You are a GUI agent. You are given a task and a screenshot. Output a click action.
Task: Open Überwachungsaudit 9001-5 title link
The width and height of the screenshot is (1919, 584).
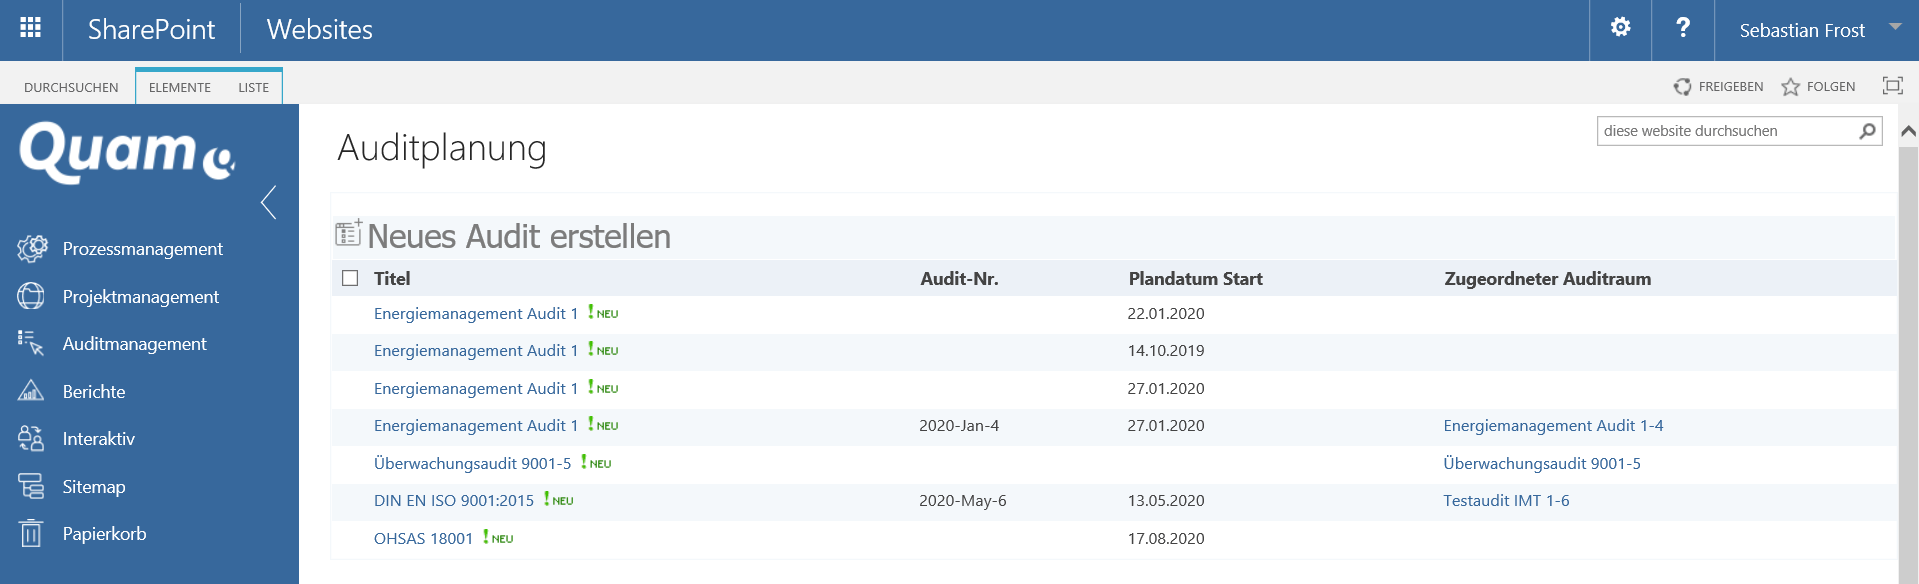tap(472, 464)
